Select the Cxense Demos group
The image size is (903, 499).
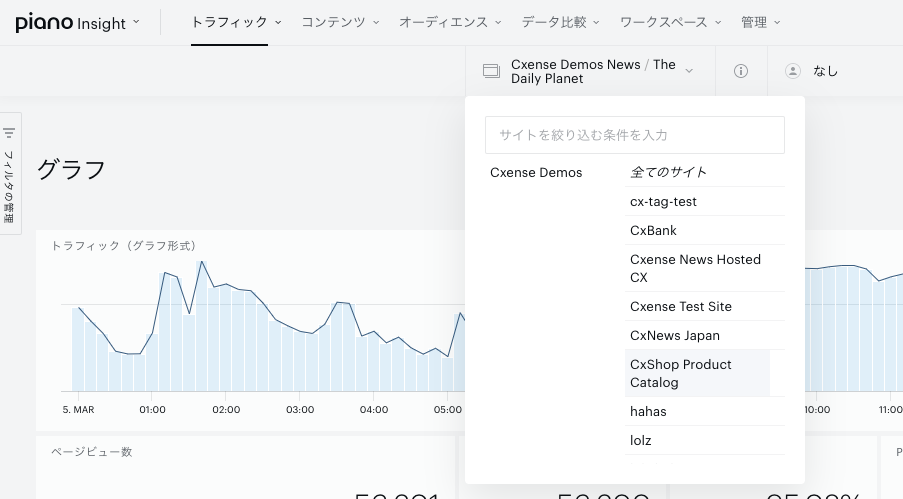click(536, 172)
